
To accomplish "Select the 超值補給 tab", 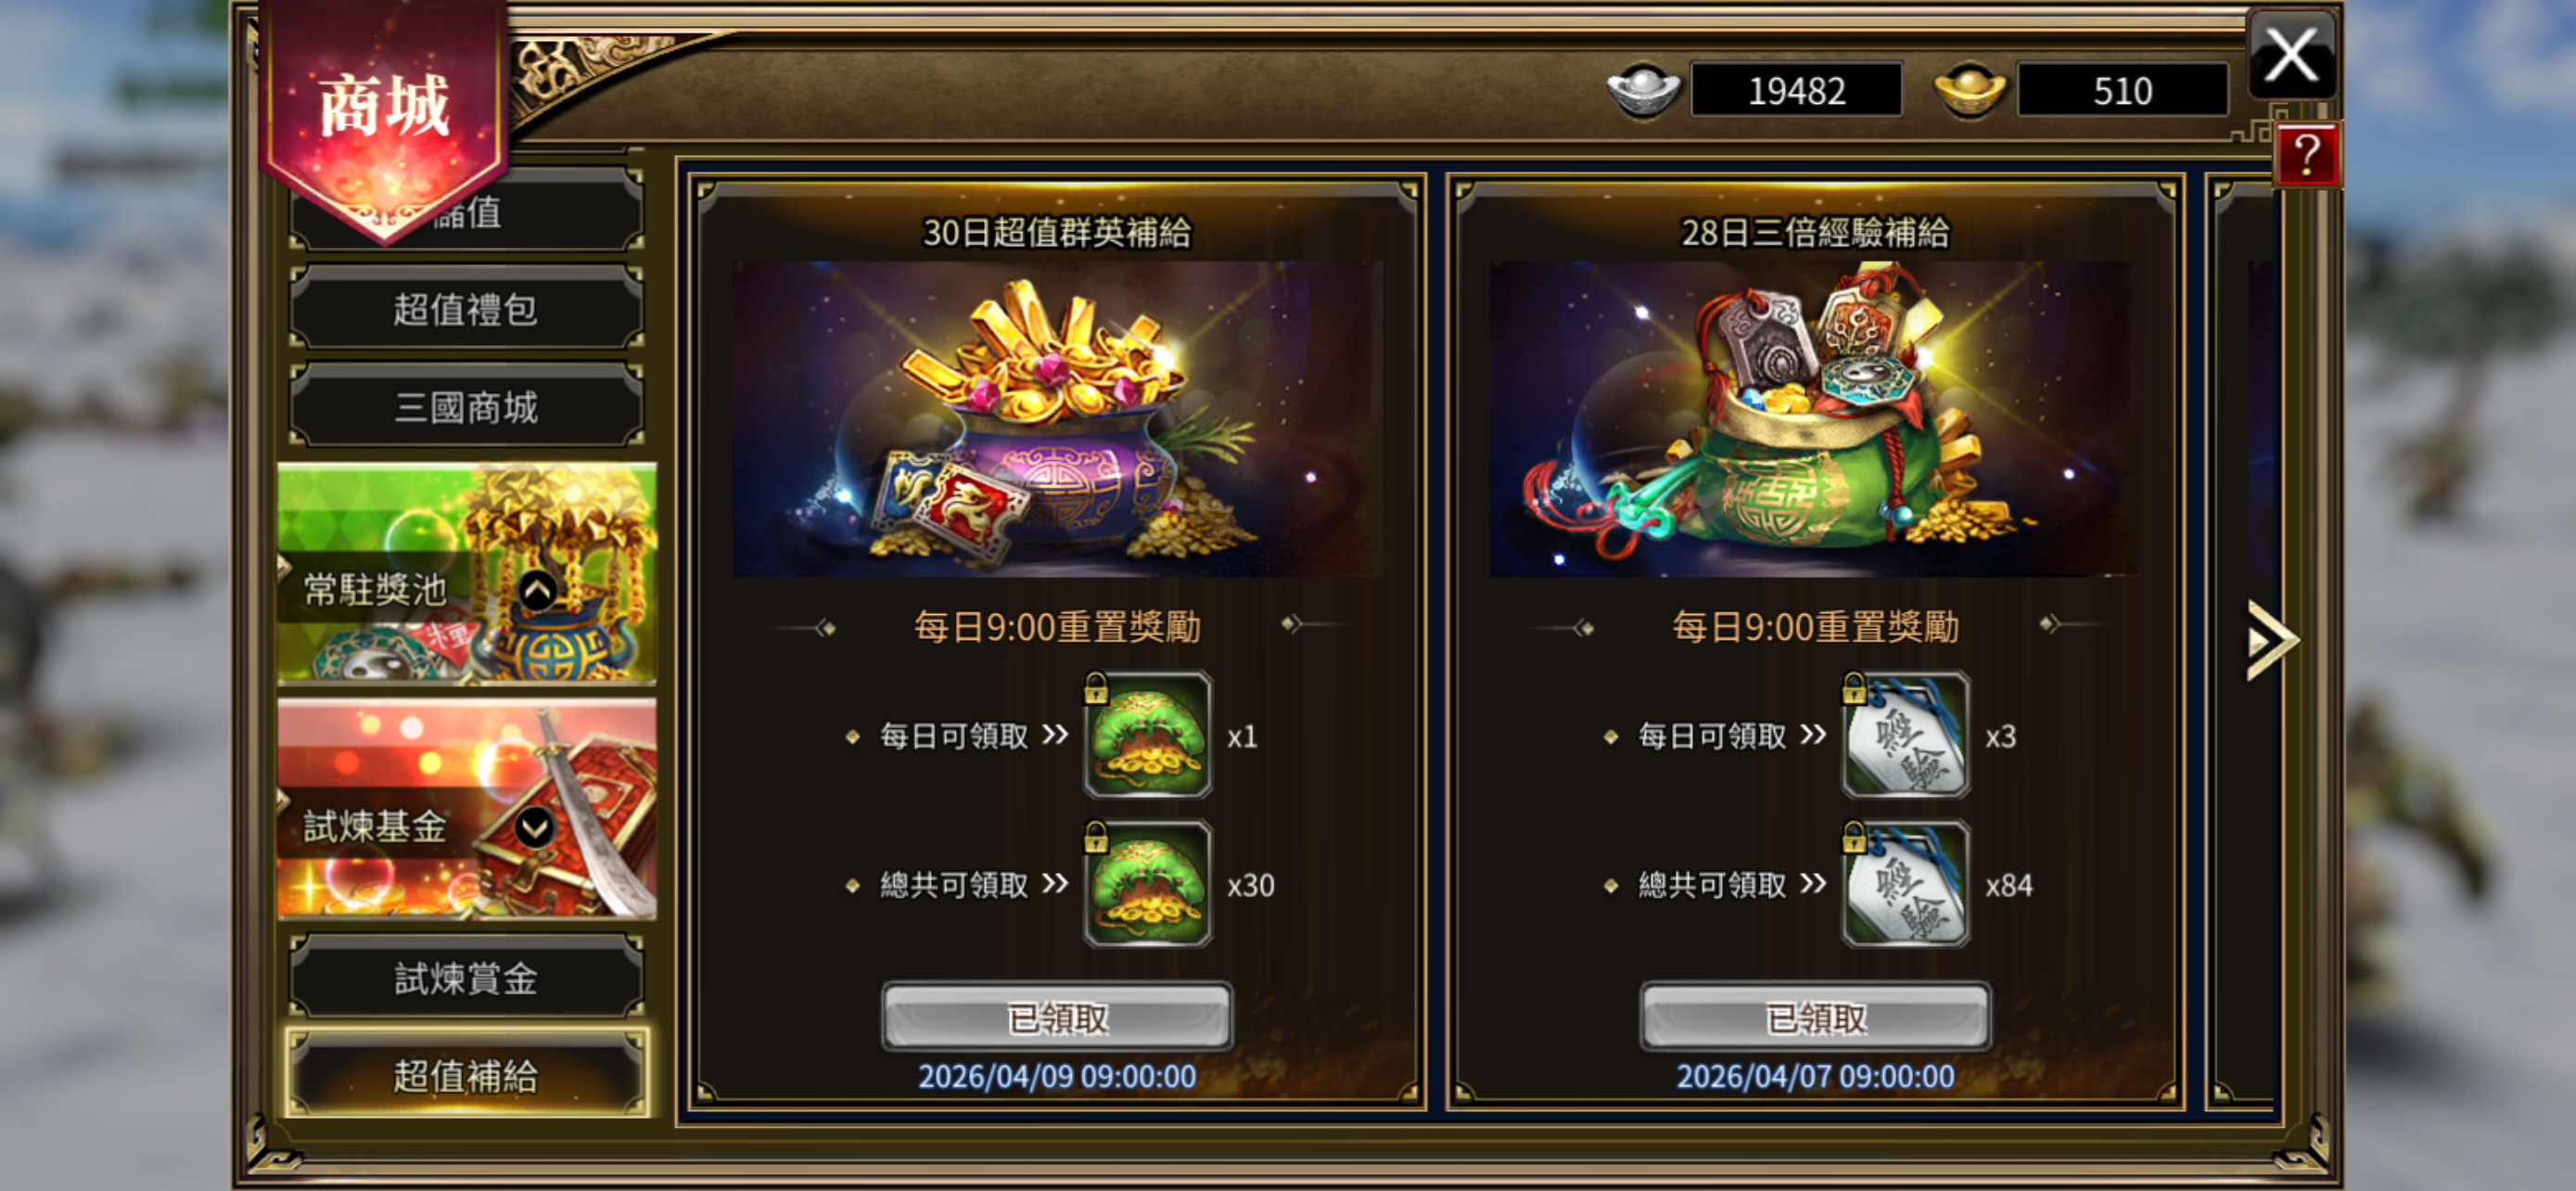I will click(466, 1076).
